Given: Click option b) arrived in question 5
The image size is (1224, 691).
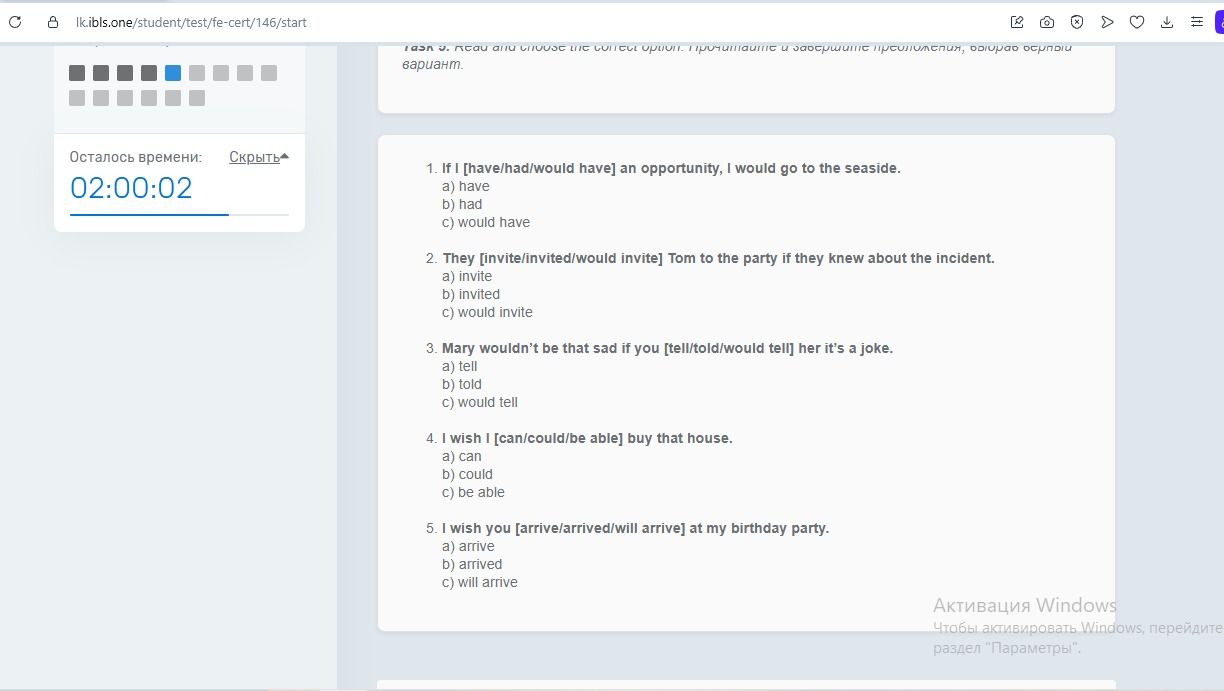Looking at the screenshot, I should 472,564.
